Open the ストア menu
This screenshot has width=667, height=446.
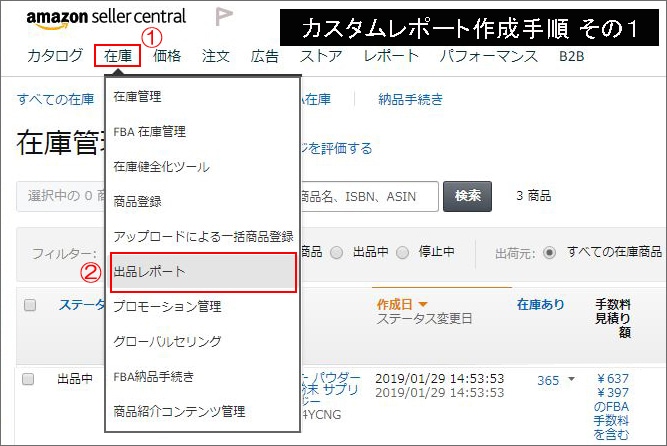(x=321, y=56)
